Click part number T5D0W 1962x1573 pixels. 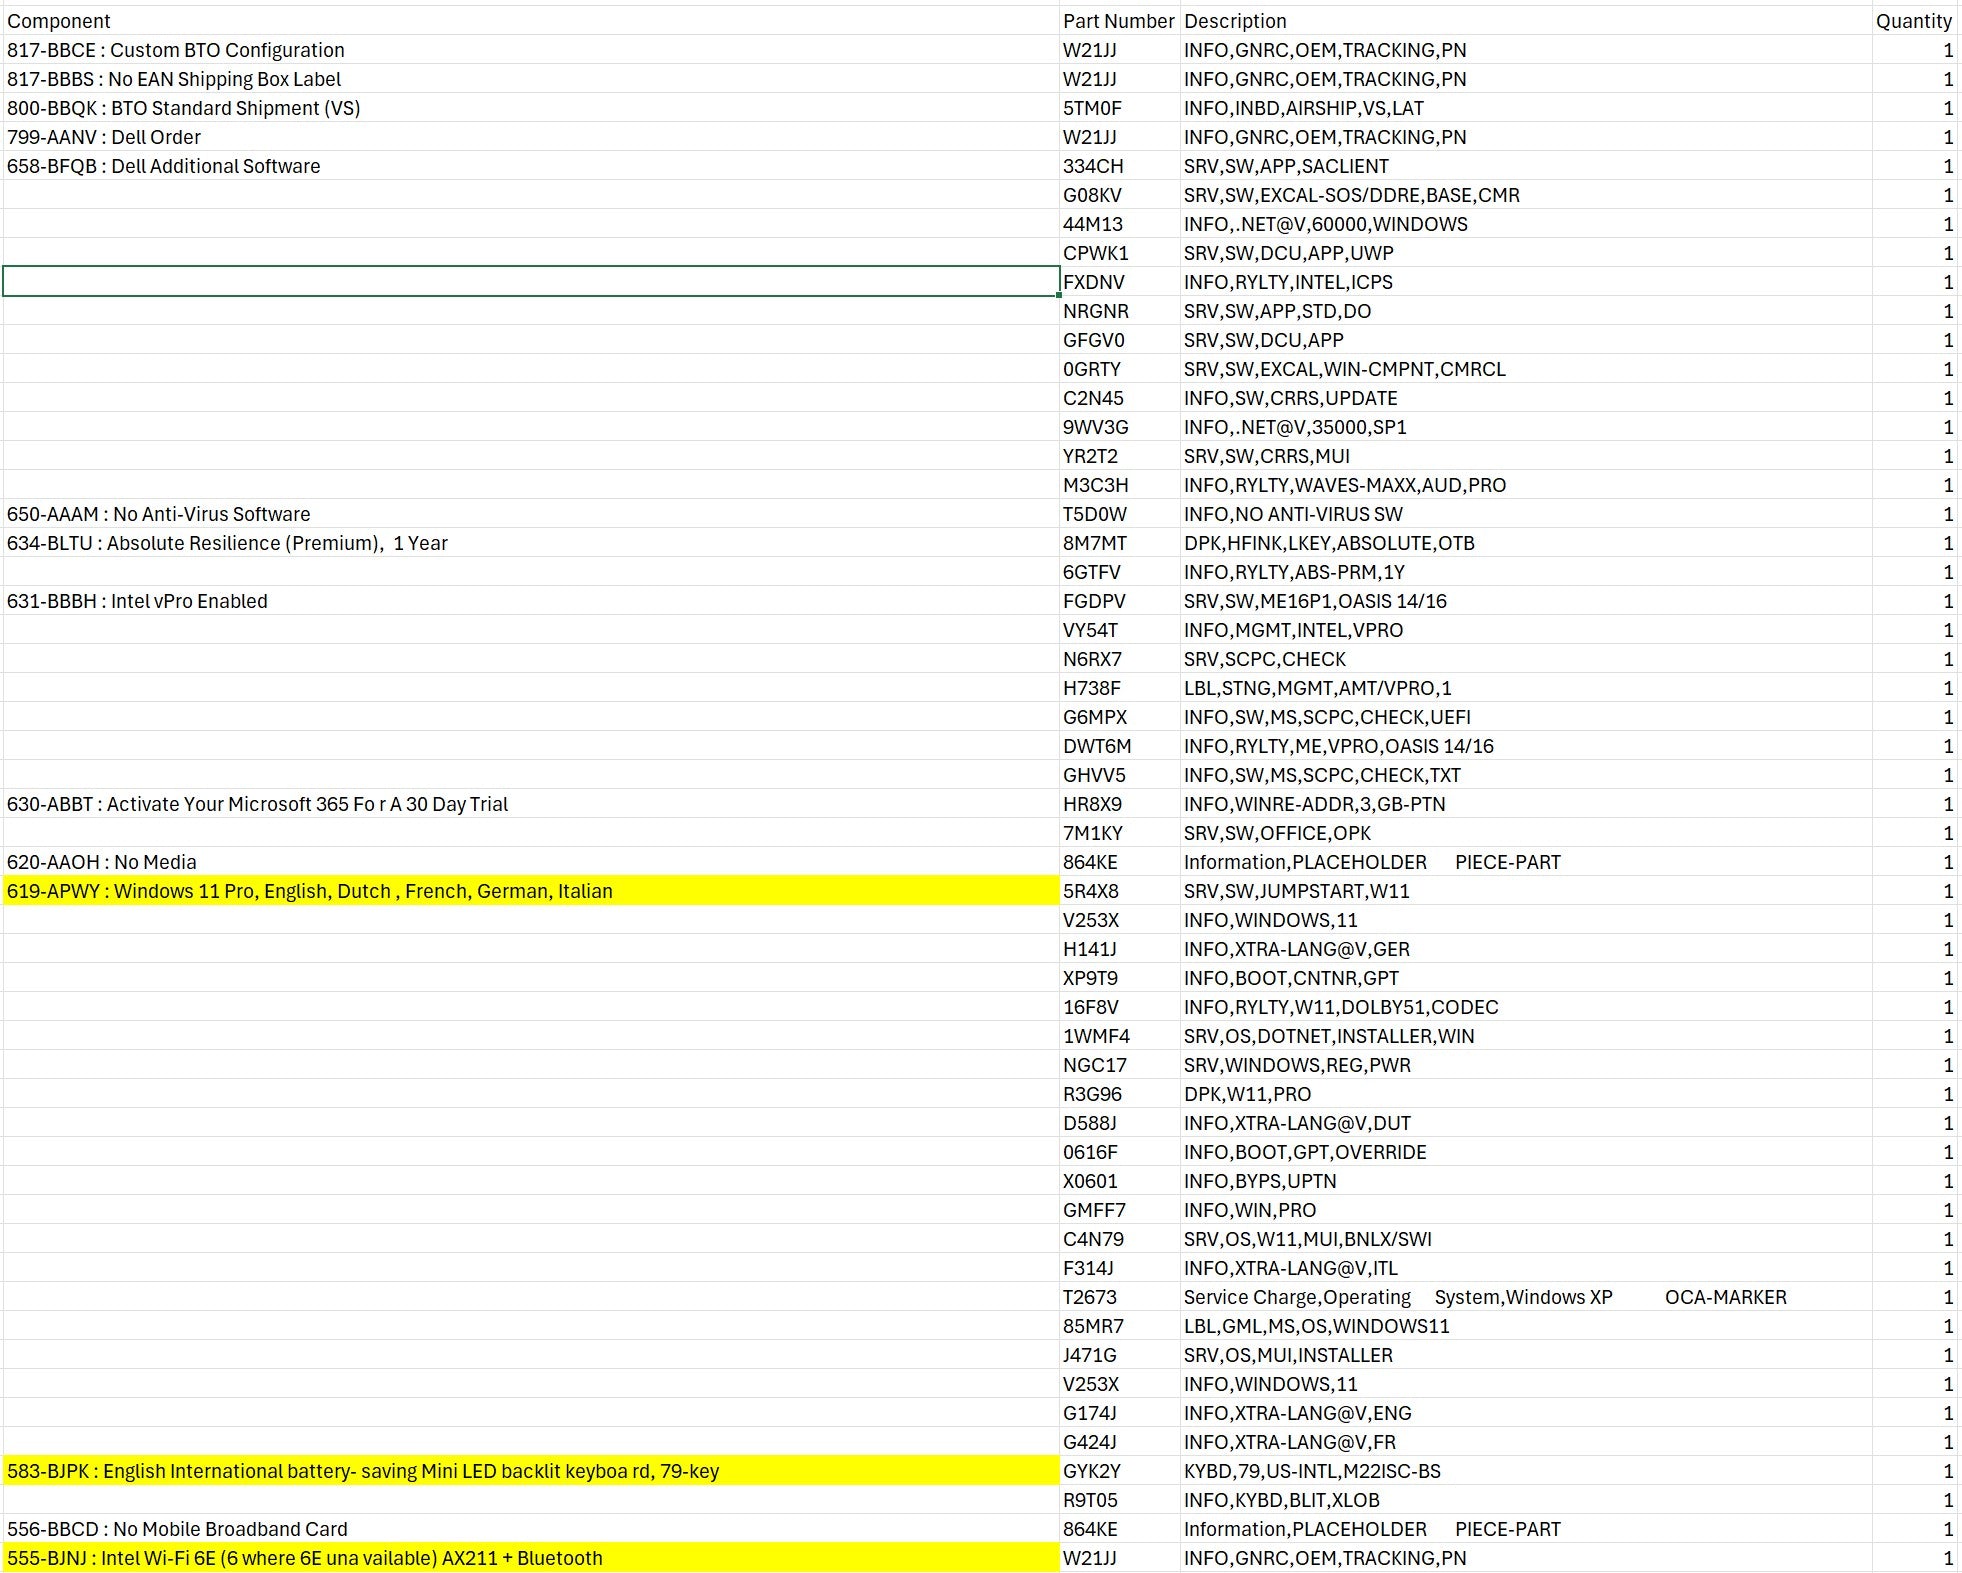pyautogui.click(x=1119, y=514)
